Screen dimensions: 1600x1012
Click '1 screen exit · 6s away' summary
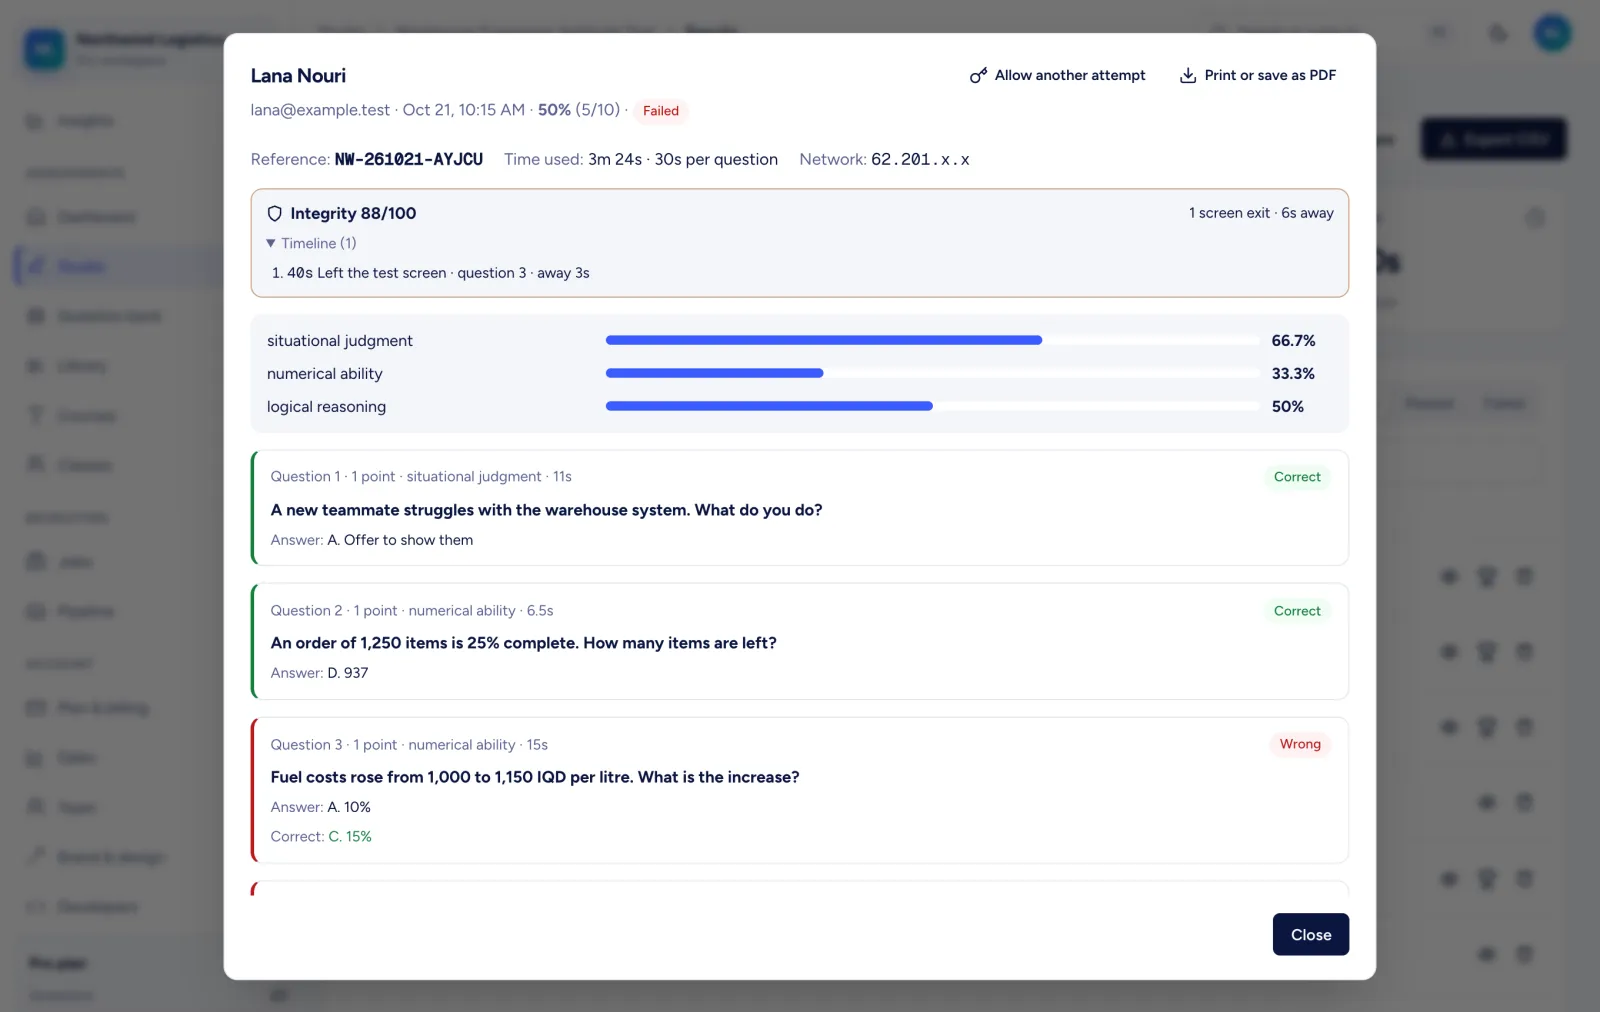[x=1261, y=213]
